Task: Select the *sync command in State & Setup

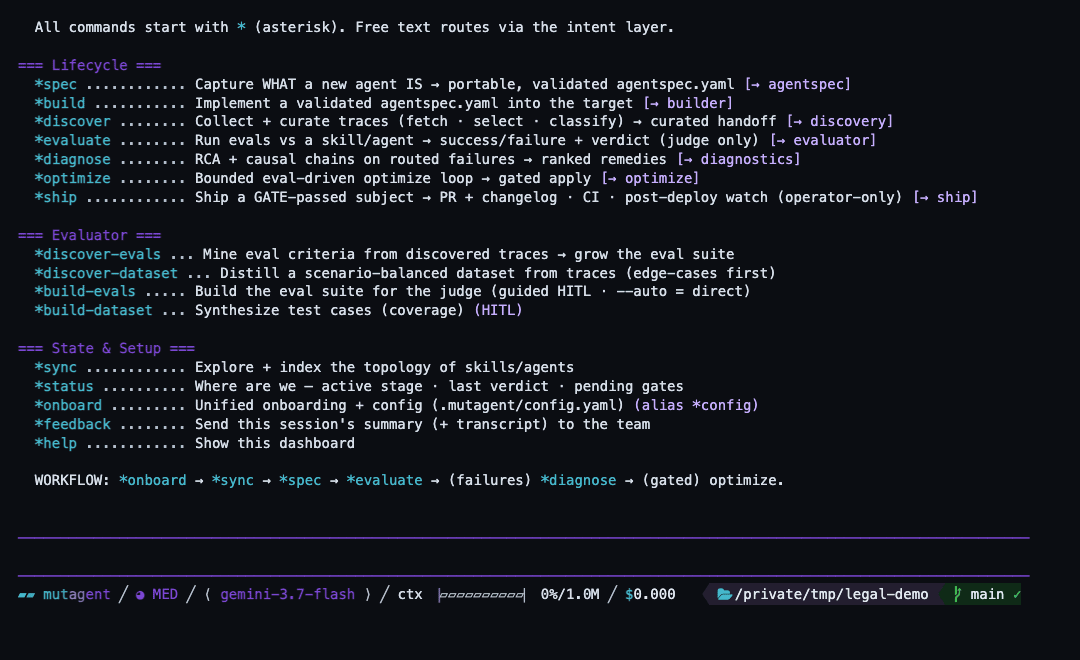Action: pos(56,367)
